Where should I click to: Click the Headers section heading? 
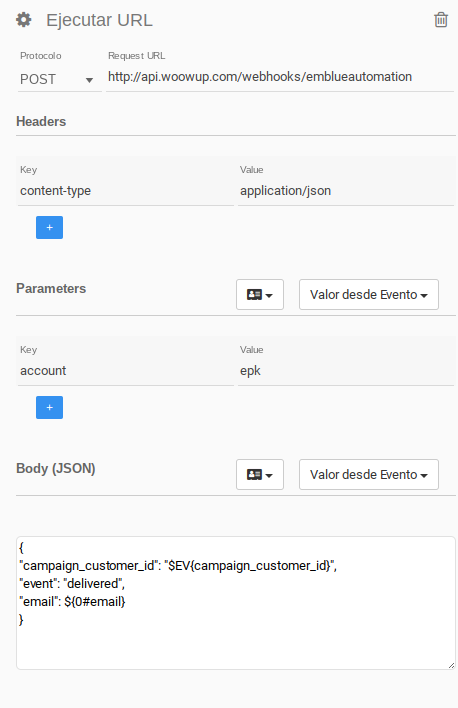click(x=41, y=121)
